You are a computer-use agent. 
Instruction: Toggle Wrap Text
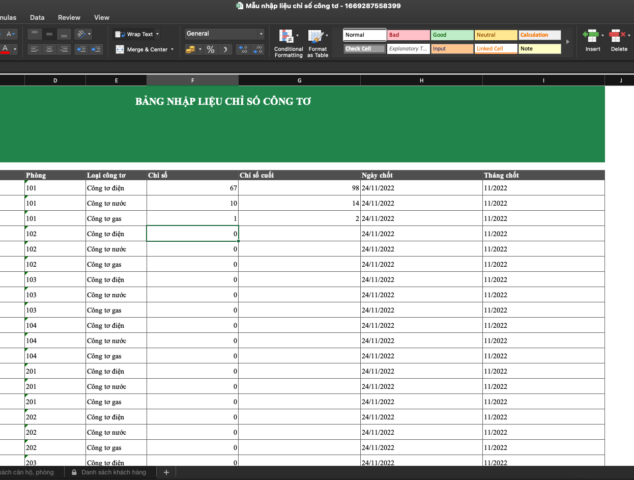click(x=135, y=34)
